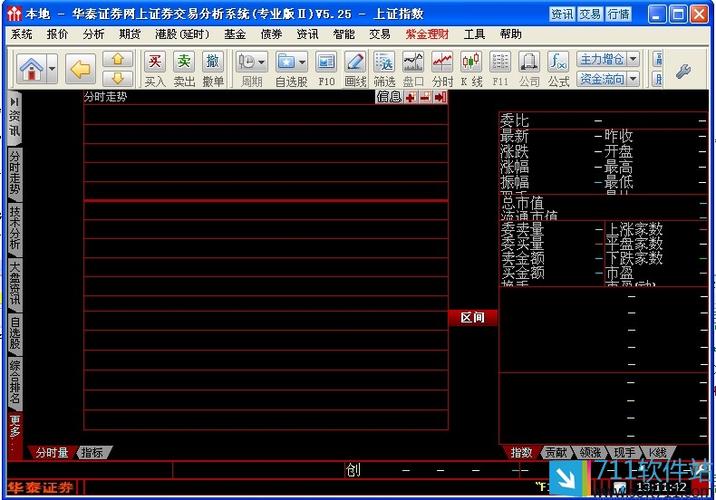The image size is (716, 500).
Task: Open the 撤单 cancel order icon
Action: 213,62
